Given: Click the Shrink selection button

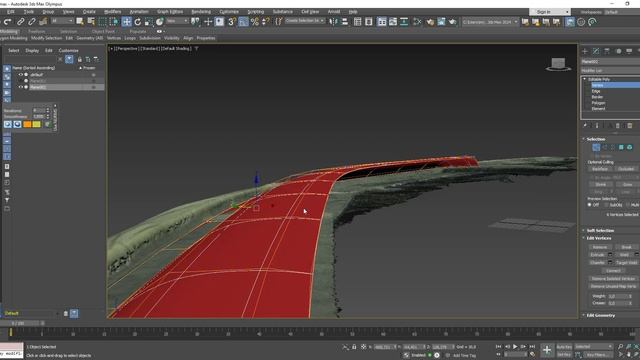Looking at the screenshot, I should point(600,185).
